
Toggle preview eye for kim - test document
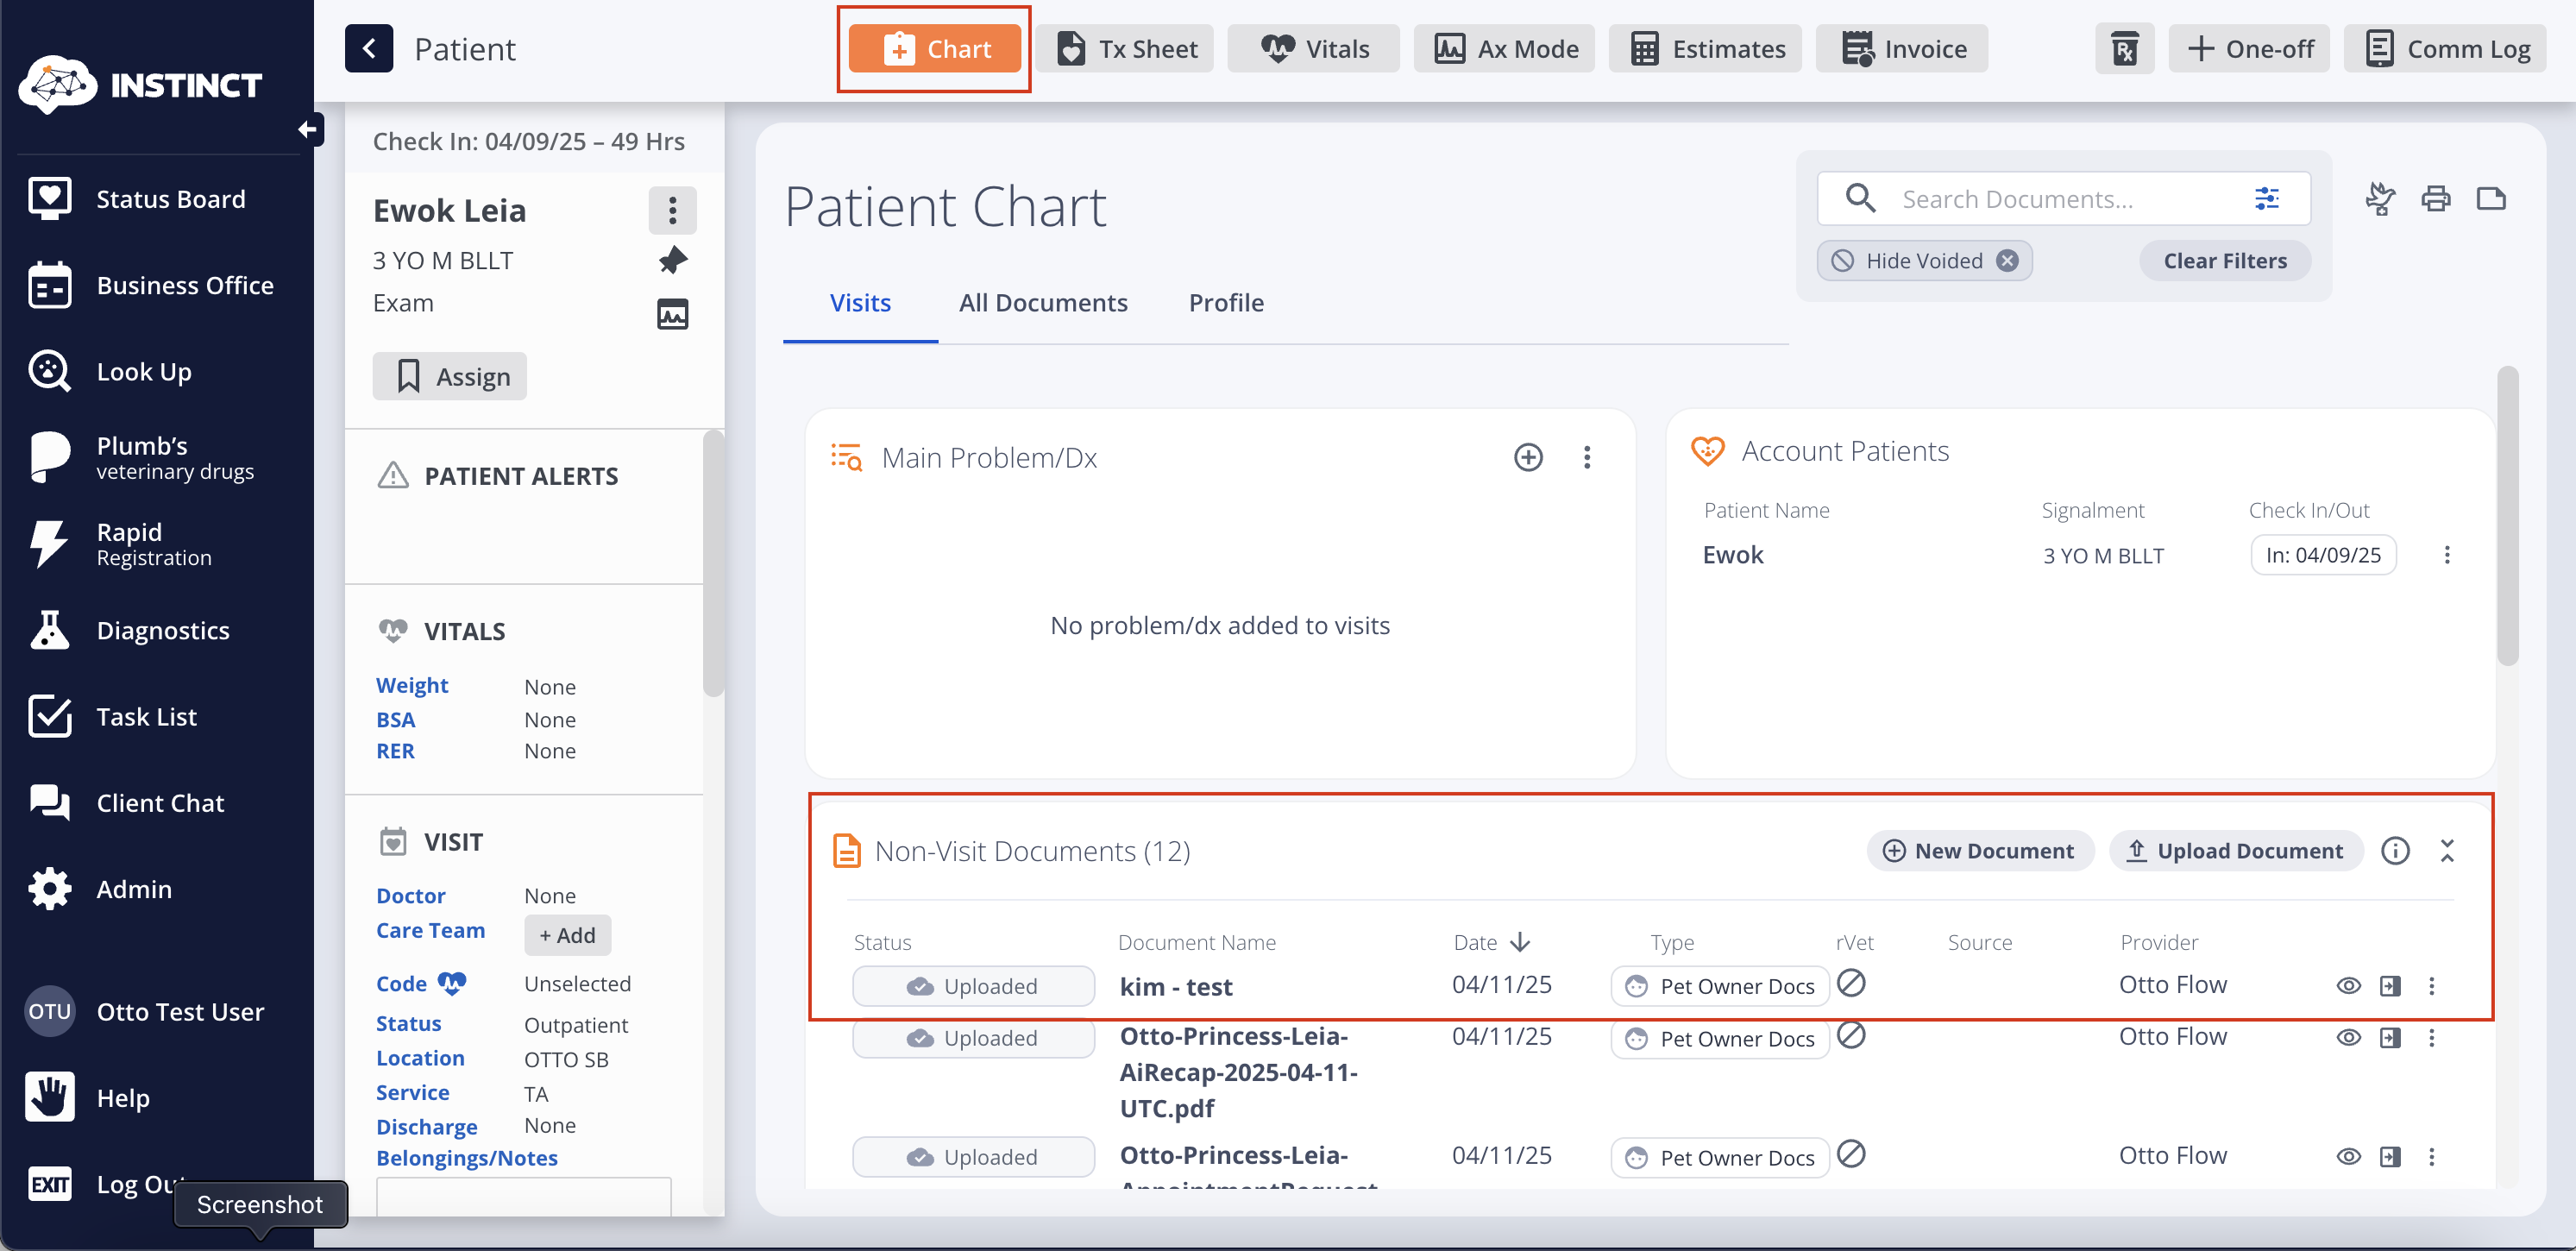pos(2348,986)
